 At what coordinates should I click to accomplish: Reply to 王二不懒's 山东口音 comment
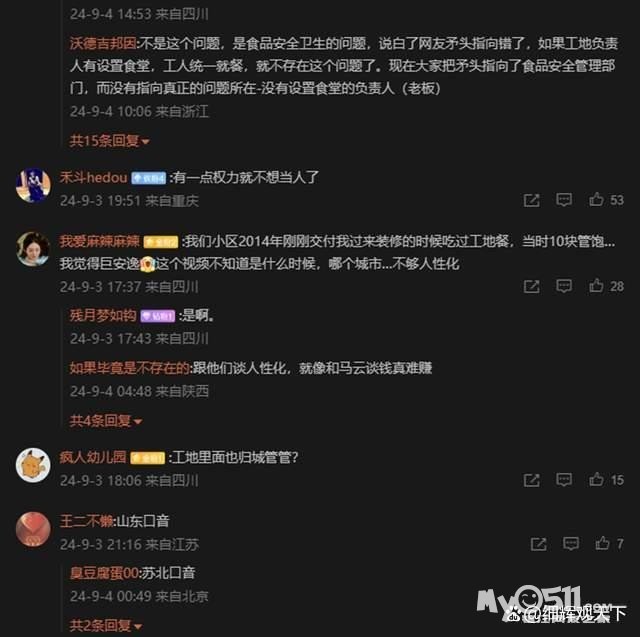pyautogui.click(x=571, y=544)
